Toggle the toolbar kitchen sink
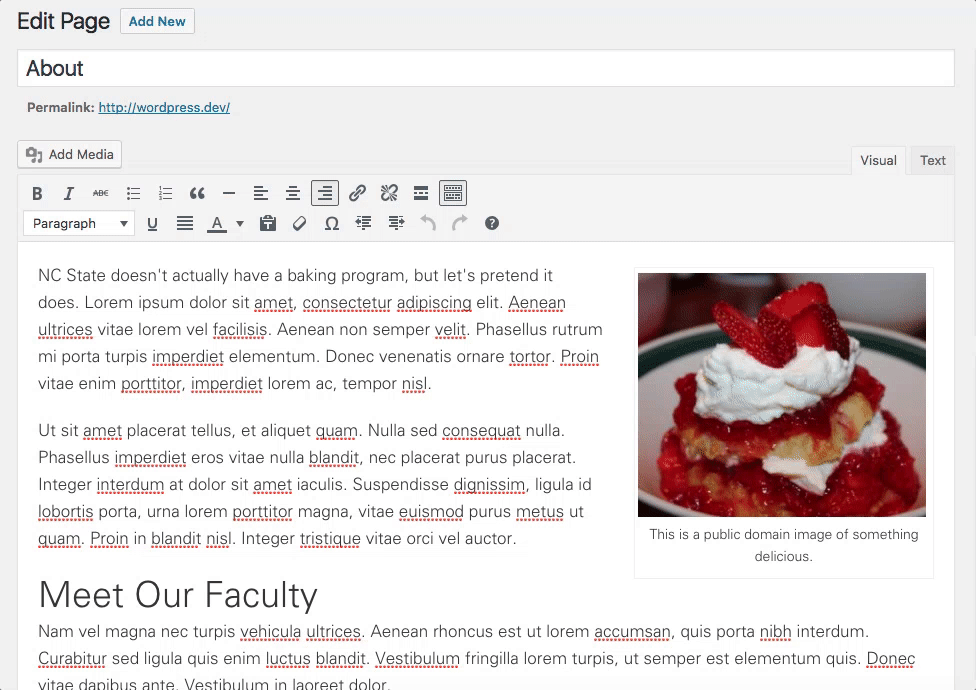The width and height of the screenshot is (976, 690). tap(453, 193)
